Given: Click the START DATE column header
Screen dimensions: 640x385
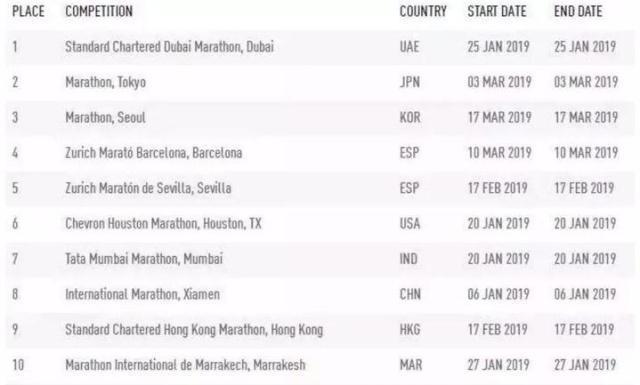Looking at the screenshot, I should (497, 11).
